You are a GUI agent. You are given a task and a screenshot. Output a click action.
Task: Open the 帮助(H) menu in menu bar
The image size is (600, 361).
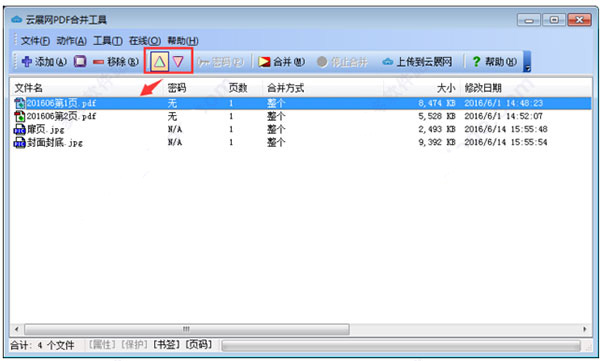click(x=183, y=41)
